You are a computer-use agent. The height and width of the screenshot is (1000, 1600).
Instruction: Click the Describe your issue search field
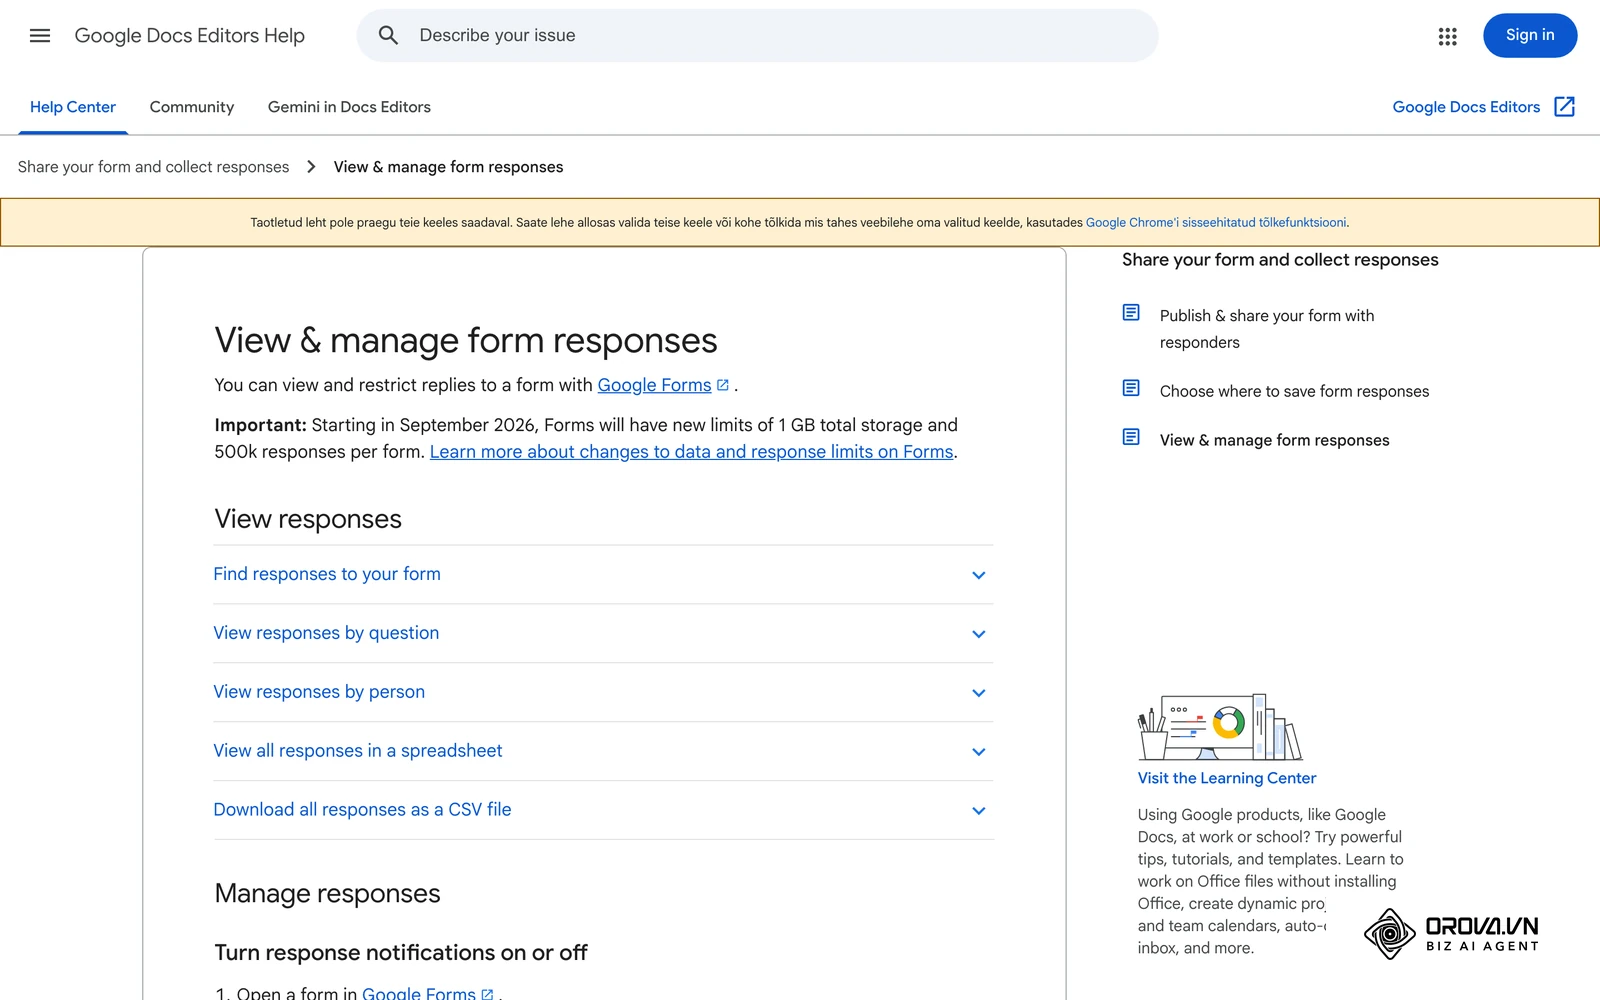757,36
